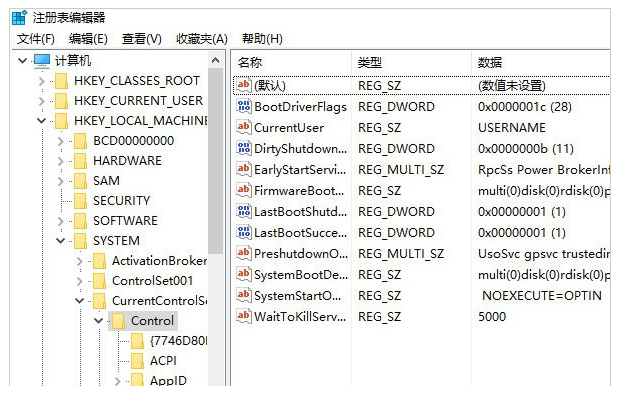Click the computer icon at tree root
This screenshot has height=401, width=627.
coord(42,60)
